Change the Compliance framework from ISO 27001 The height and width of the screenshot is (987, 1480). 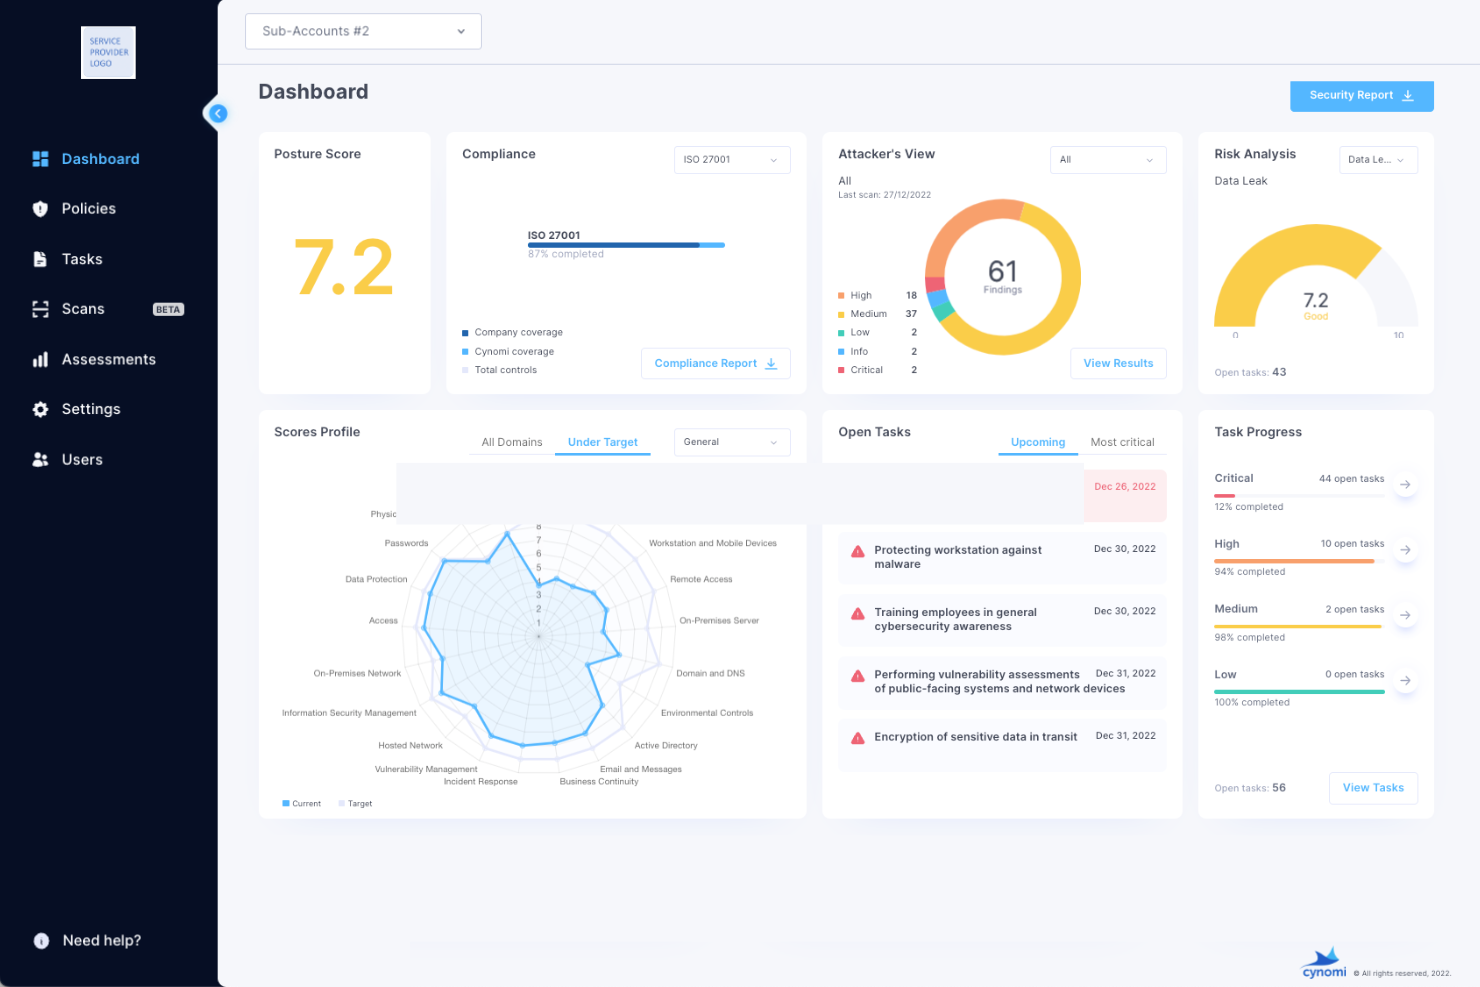pos(731,159)
